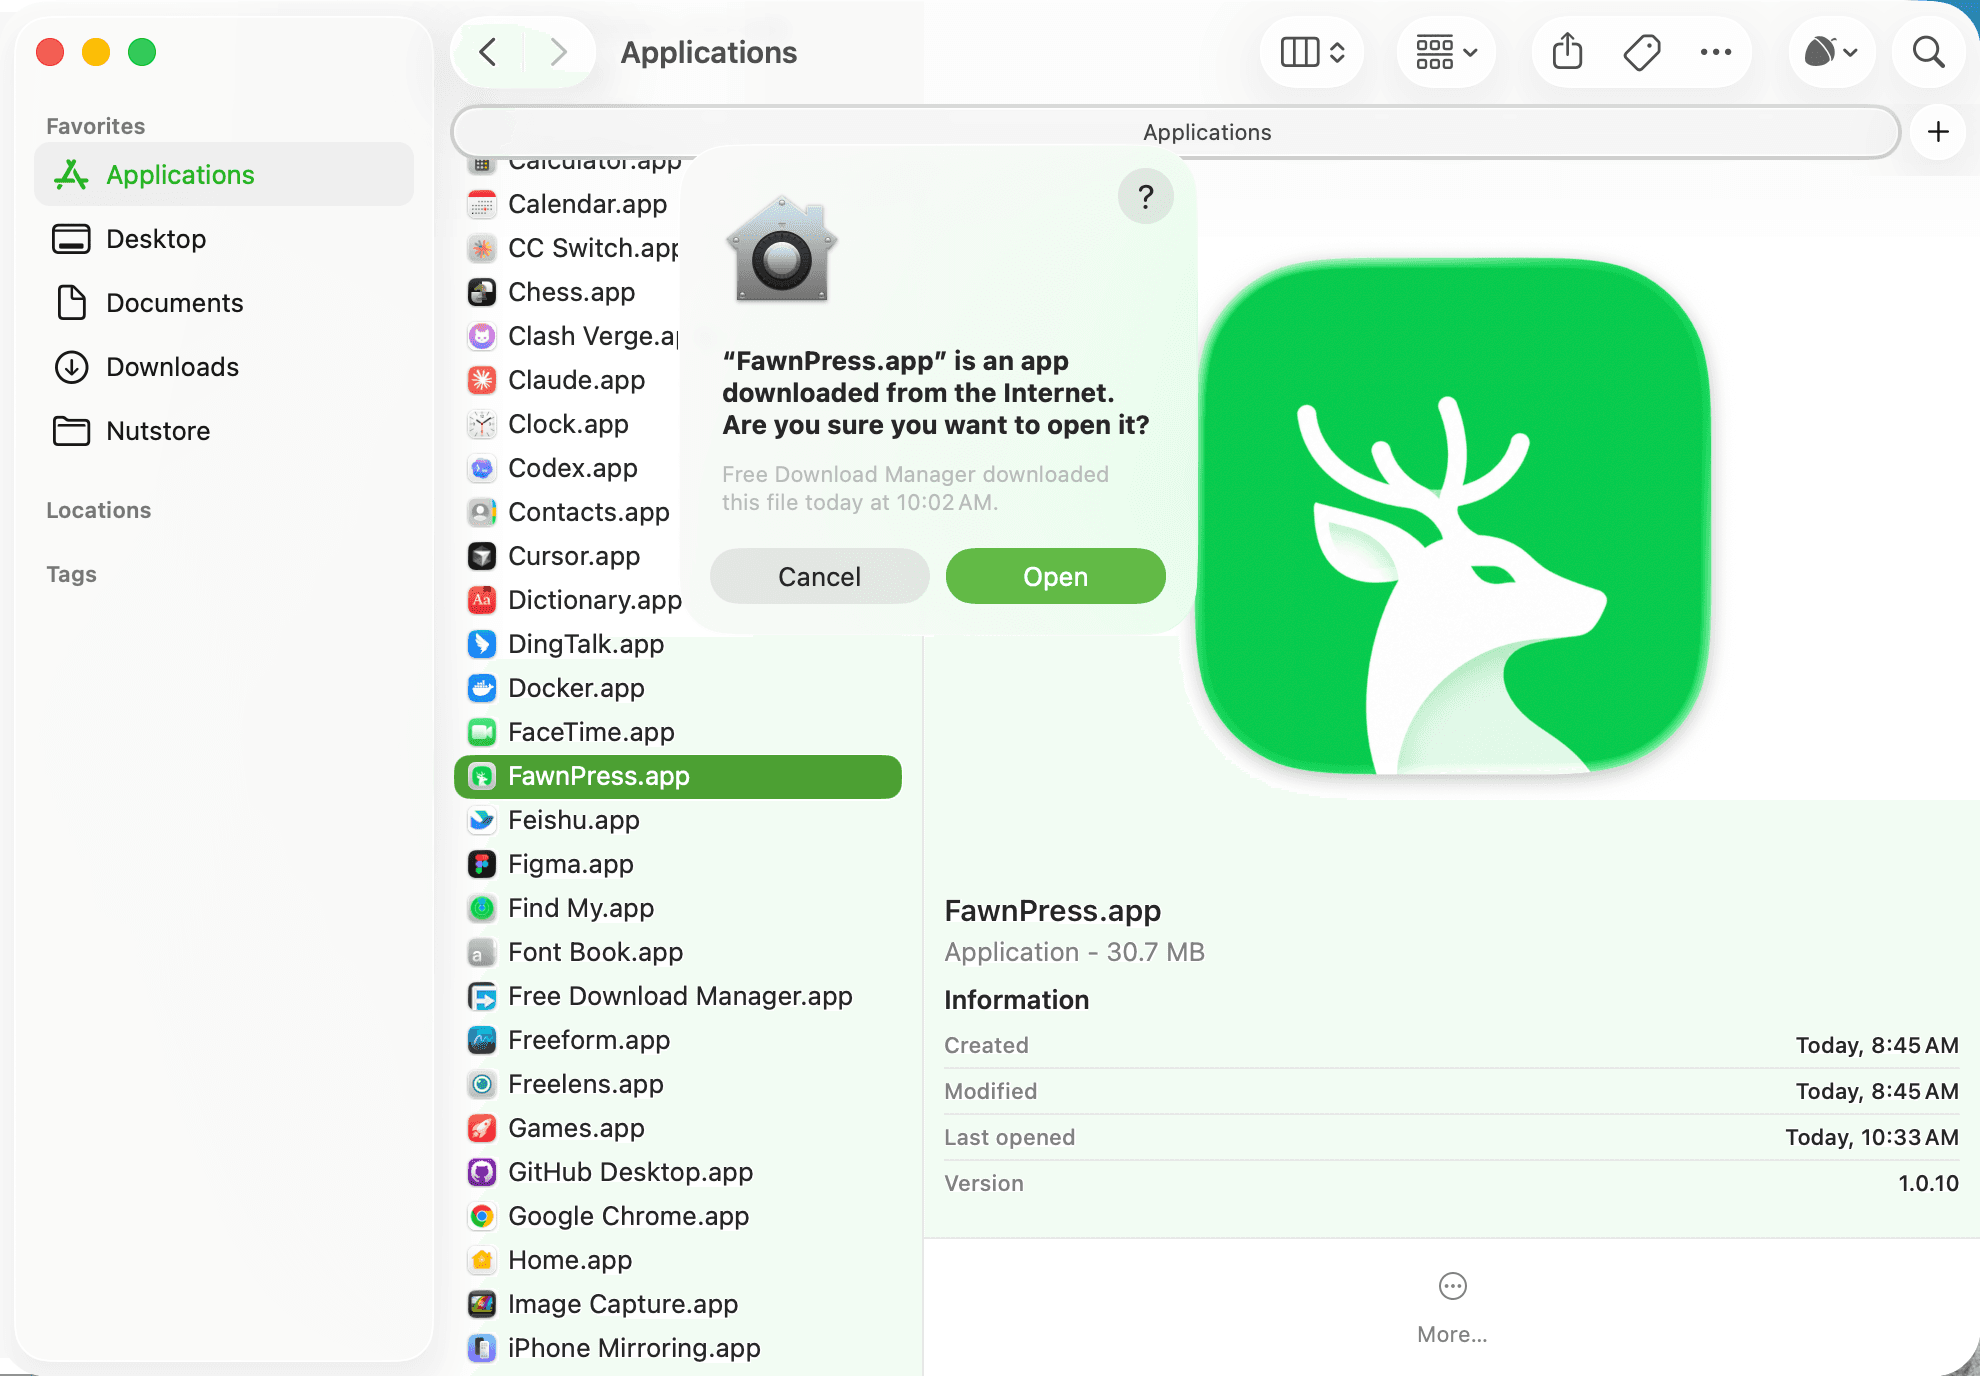The height and width of the screenshot is (1376, 1980).
Task: Confirm with the green Open button
Action: click(1056, 576)
